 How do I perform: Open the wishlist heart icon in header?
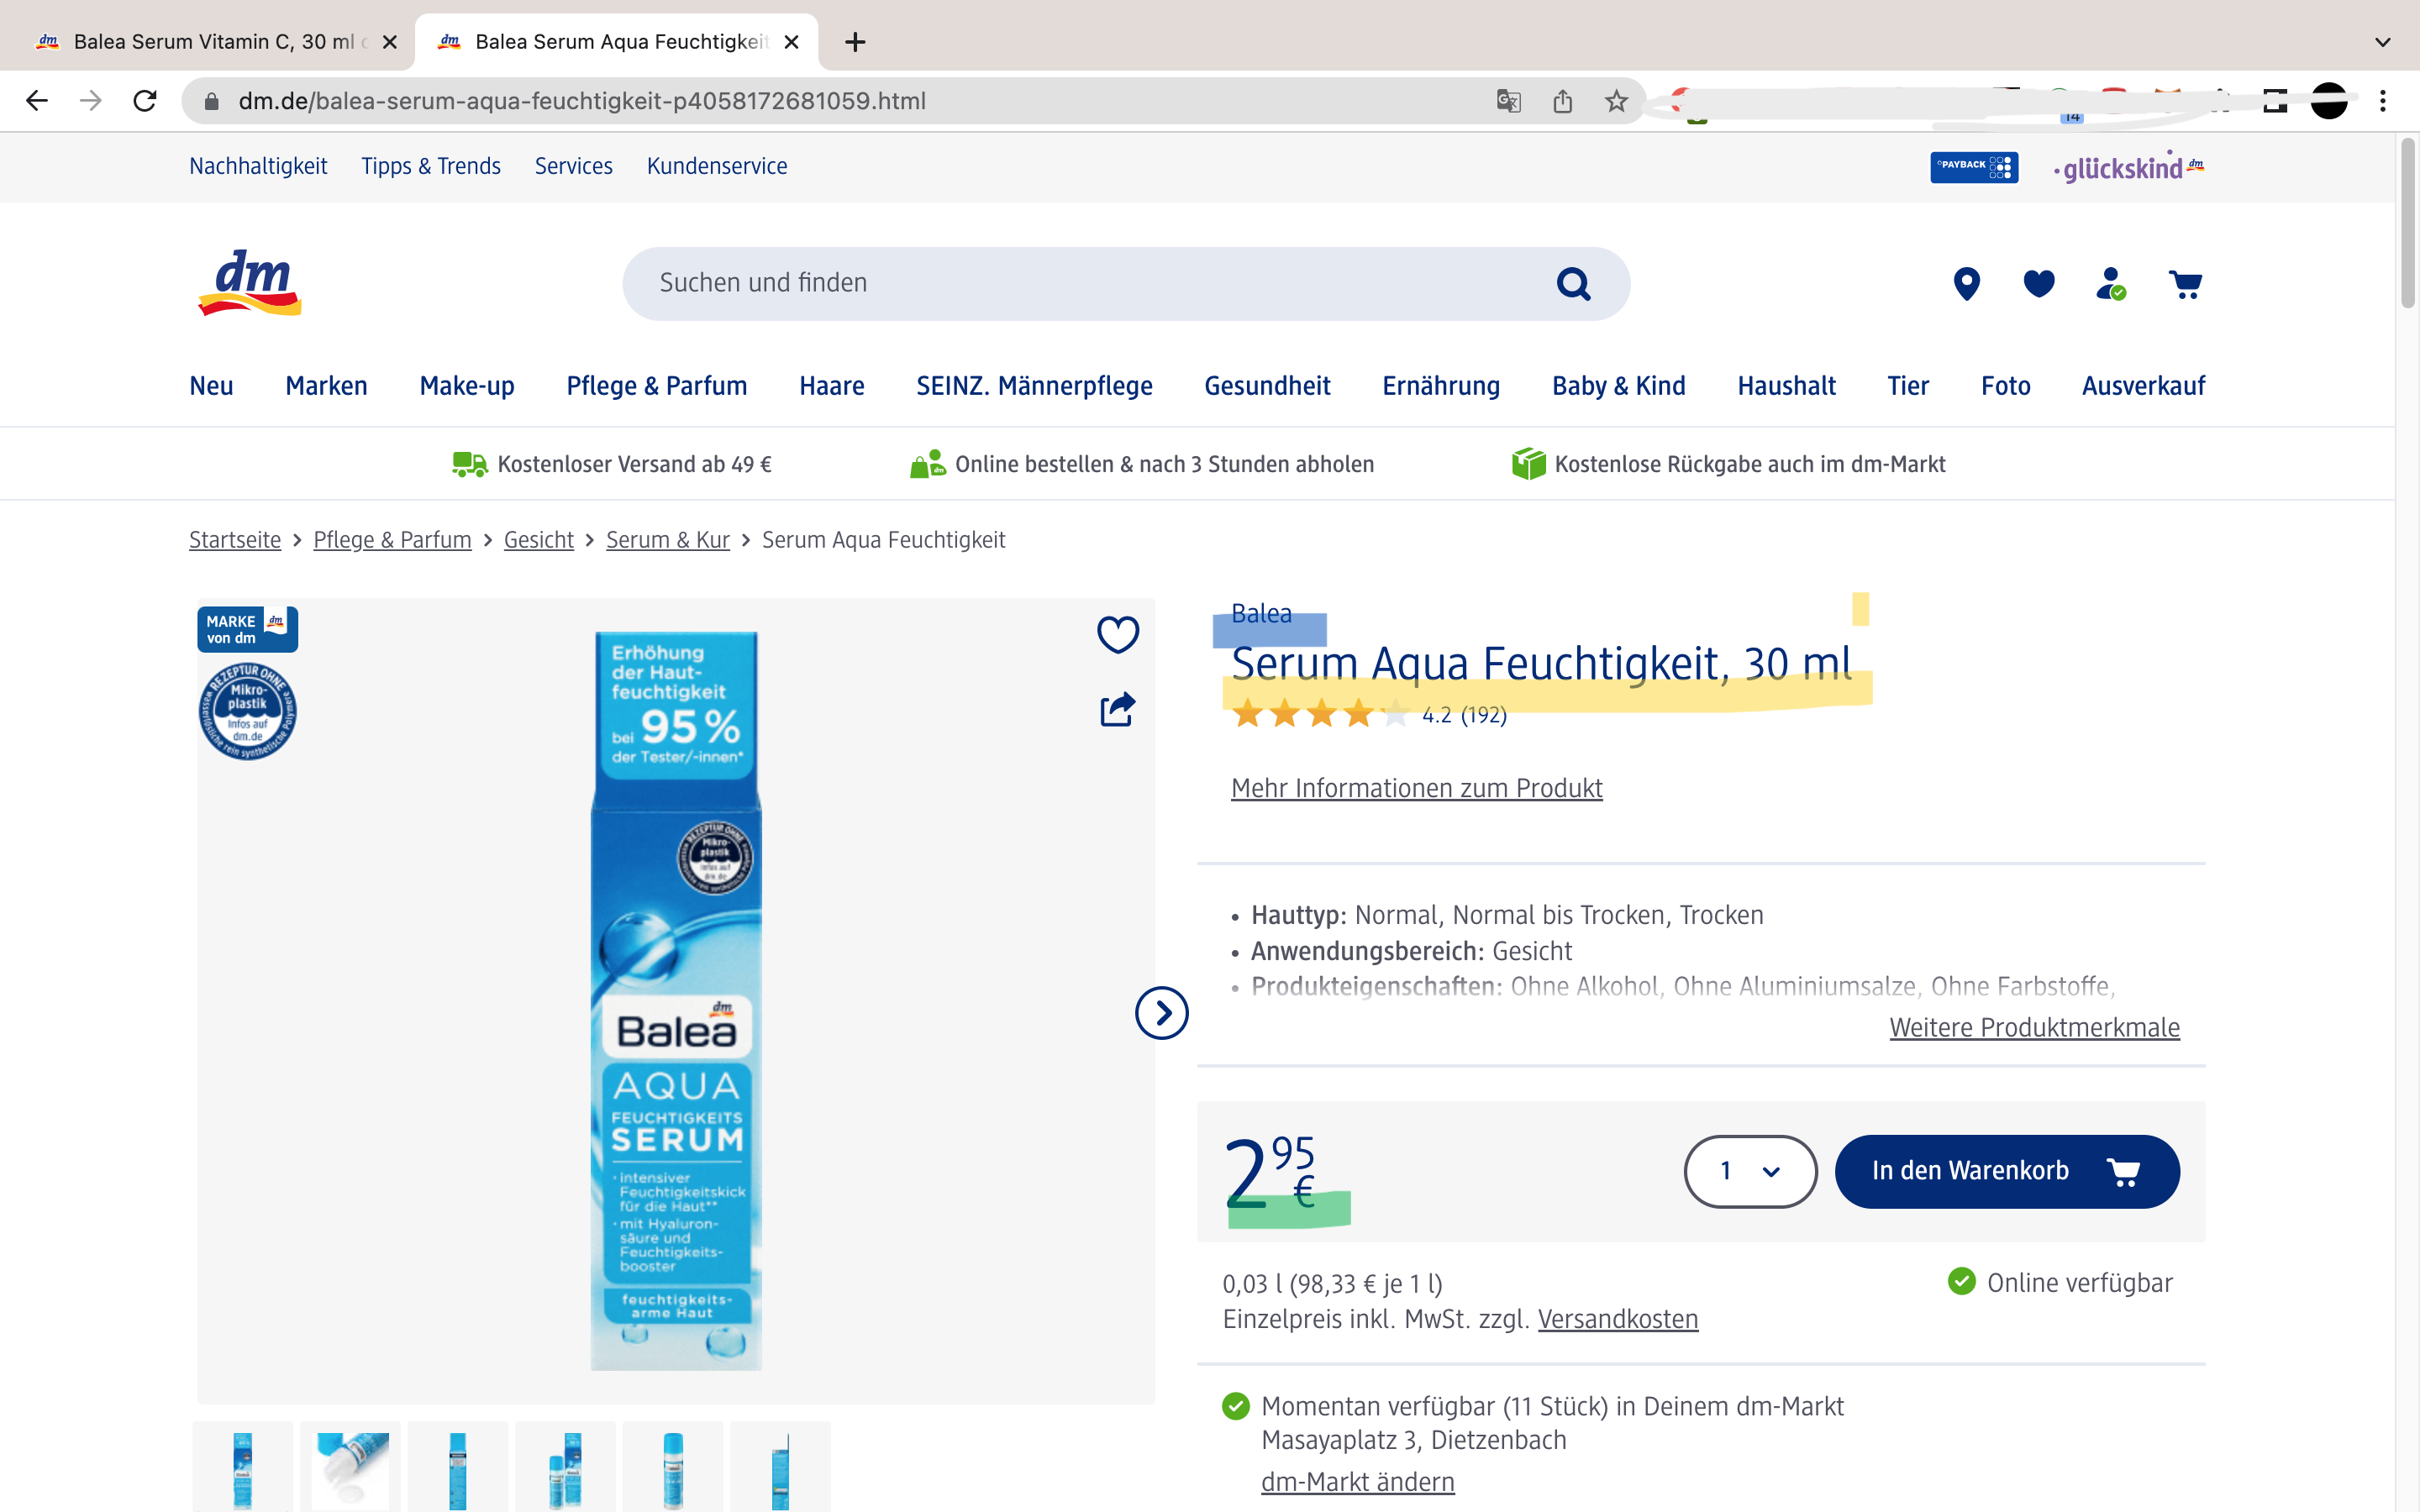pos(2038,284)
